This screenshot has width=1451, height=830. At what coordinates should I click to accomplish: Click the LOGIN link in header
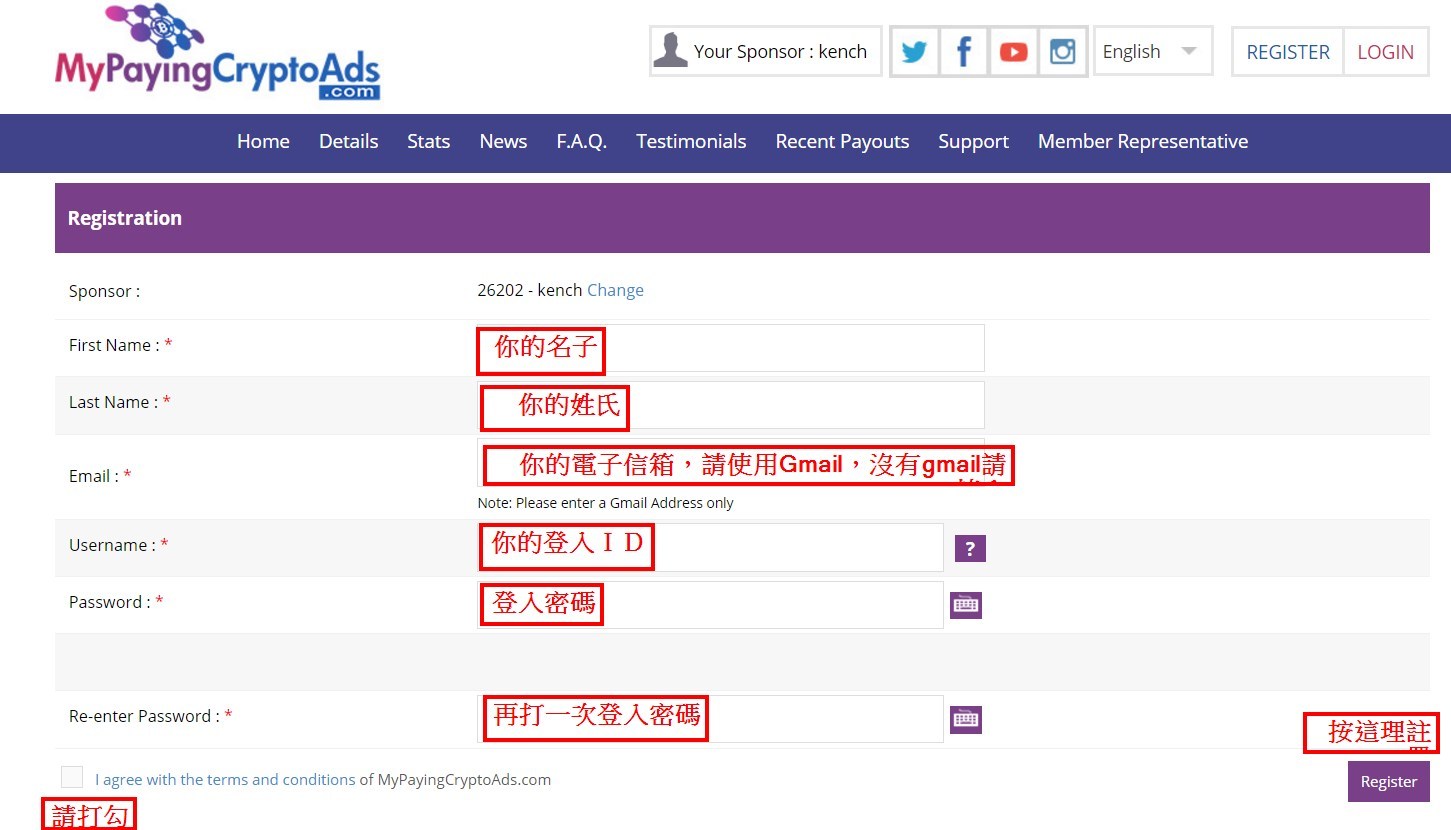[1385, 52]
